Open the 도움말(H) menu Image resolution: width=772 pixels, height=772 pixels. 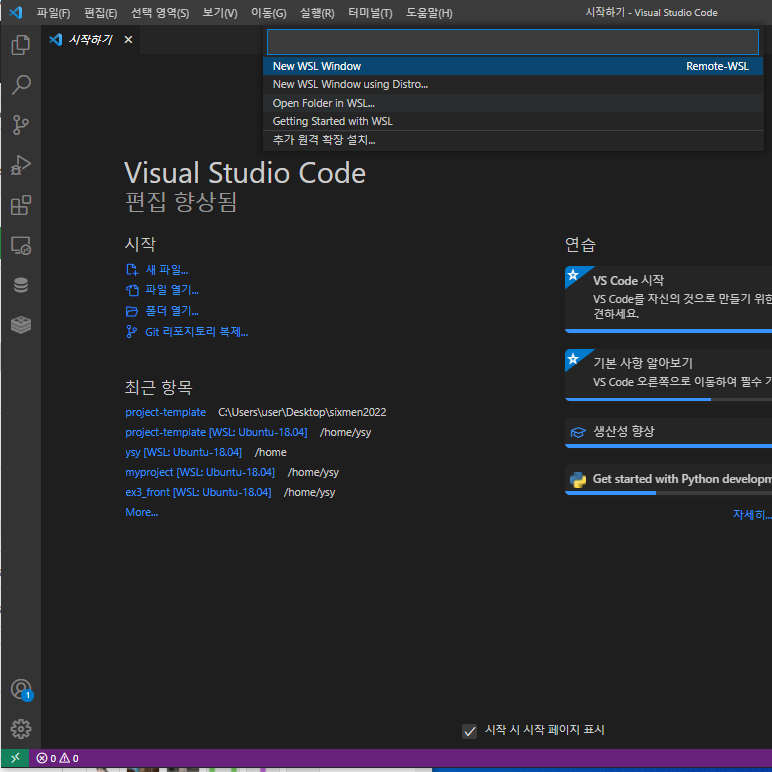[429, 13]
